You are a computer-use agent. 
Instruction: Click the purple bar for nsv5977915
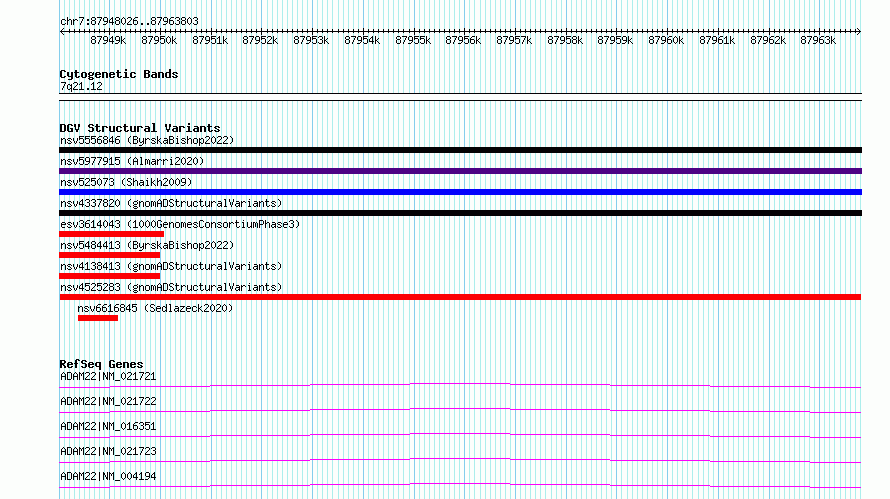coord(460,171)
